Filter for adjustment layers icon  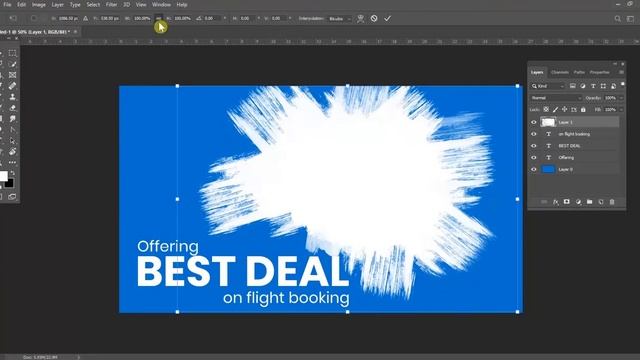pyautogui.click(x=583, y=86)
